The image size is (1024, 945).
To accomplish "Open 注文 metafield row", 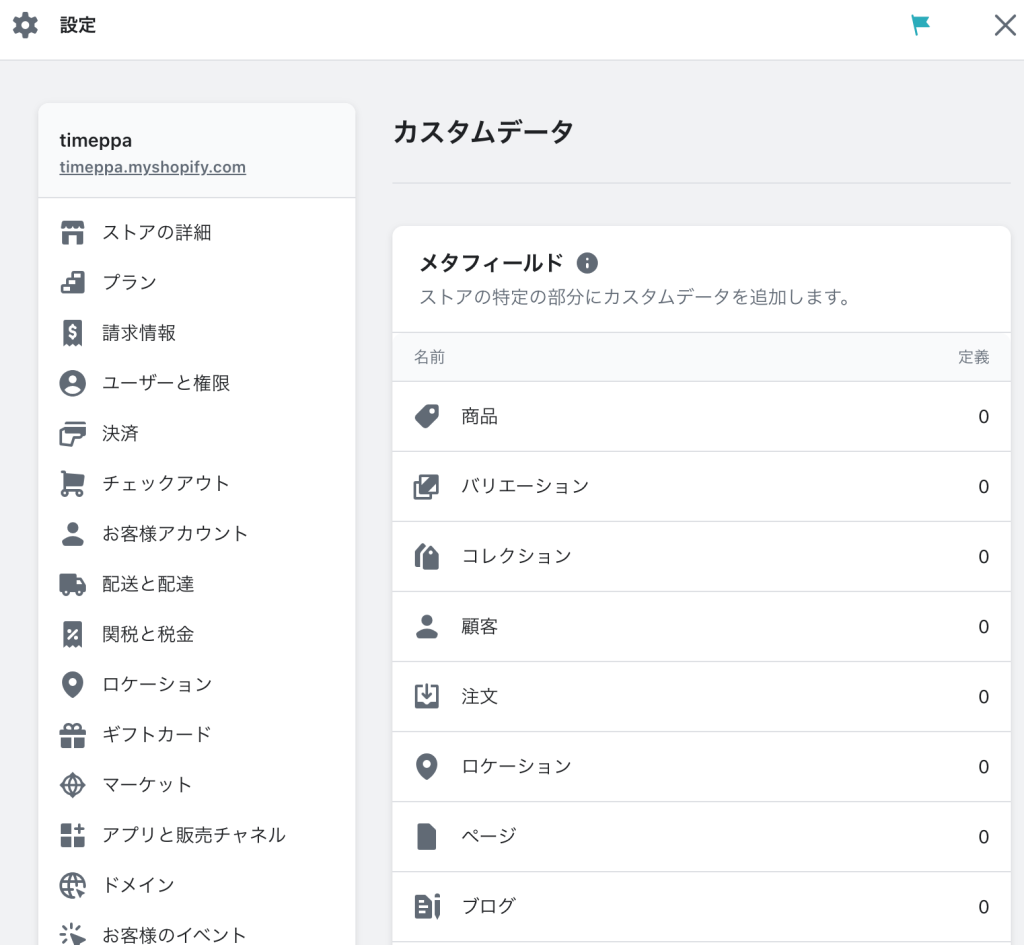I will 701,696.
